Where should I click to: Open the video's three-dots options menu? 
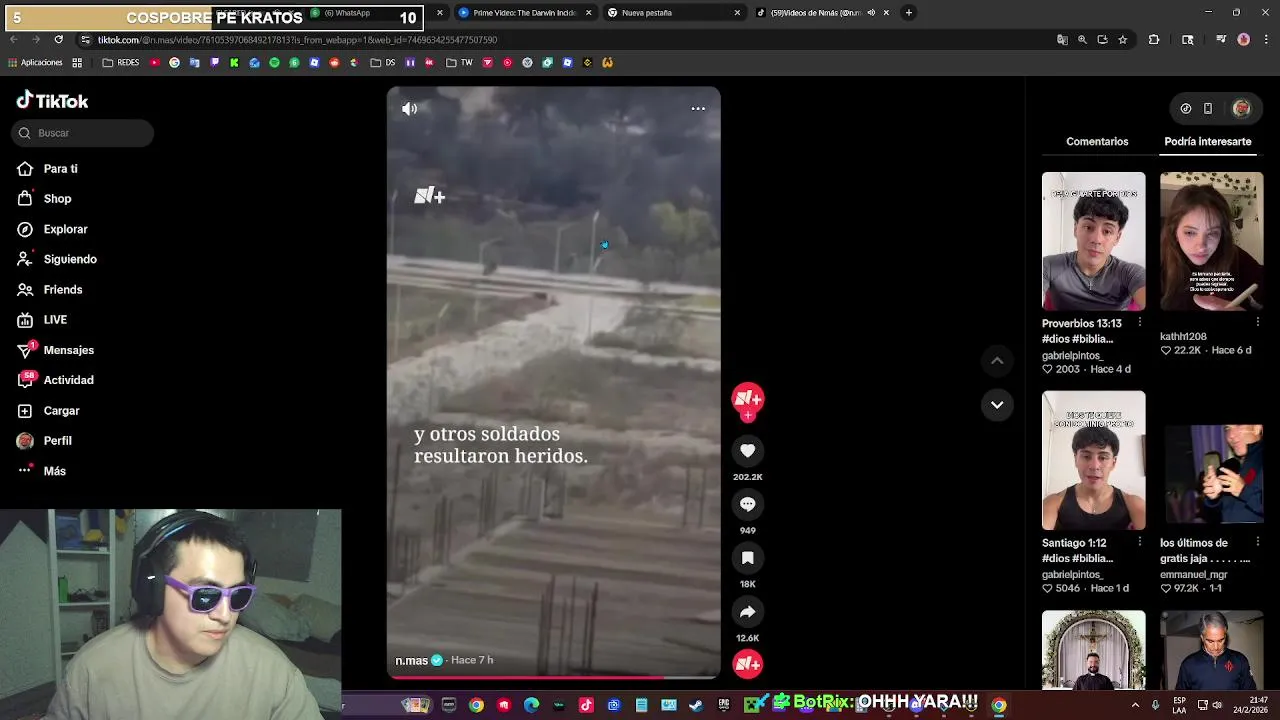tap(698, 108)
